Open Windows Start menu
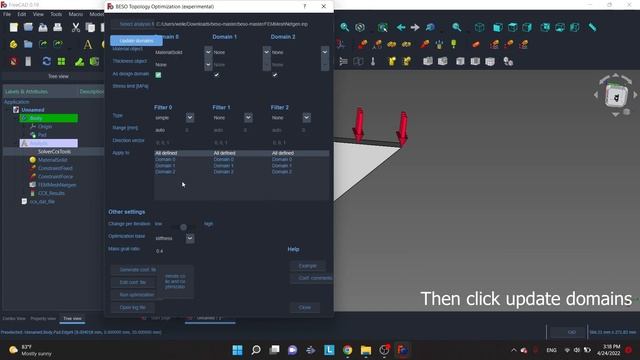 pos(237,350)
